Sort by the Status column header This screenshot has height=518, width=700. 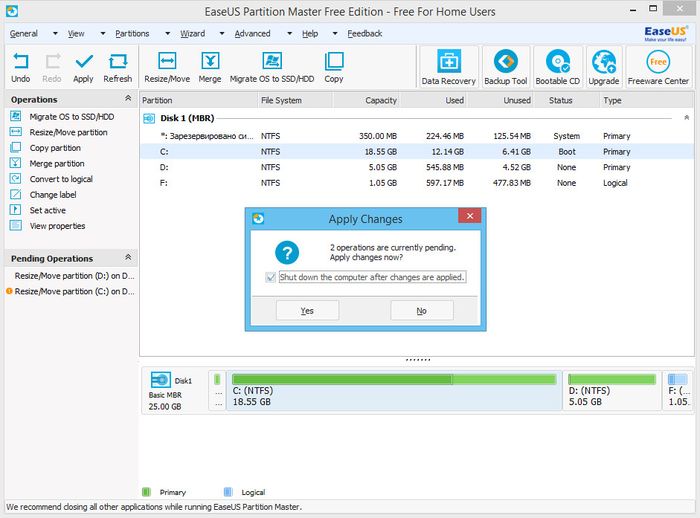[566, 100]
